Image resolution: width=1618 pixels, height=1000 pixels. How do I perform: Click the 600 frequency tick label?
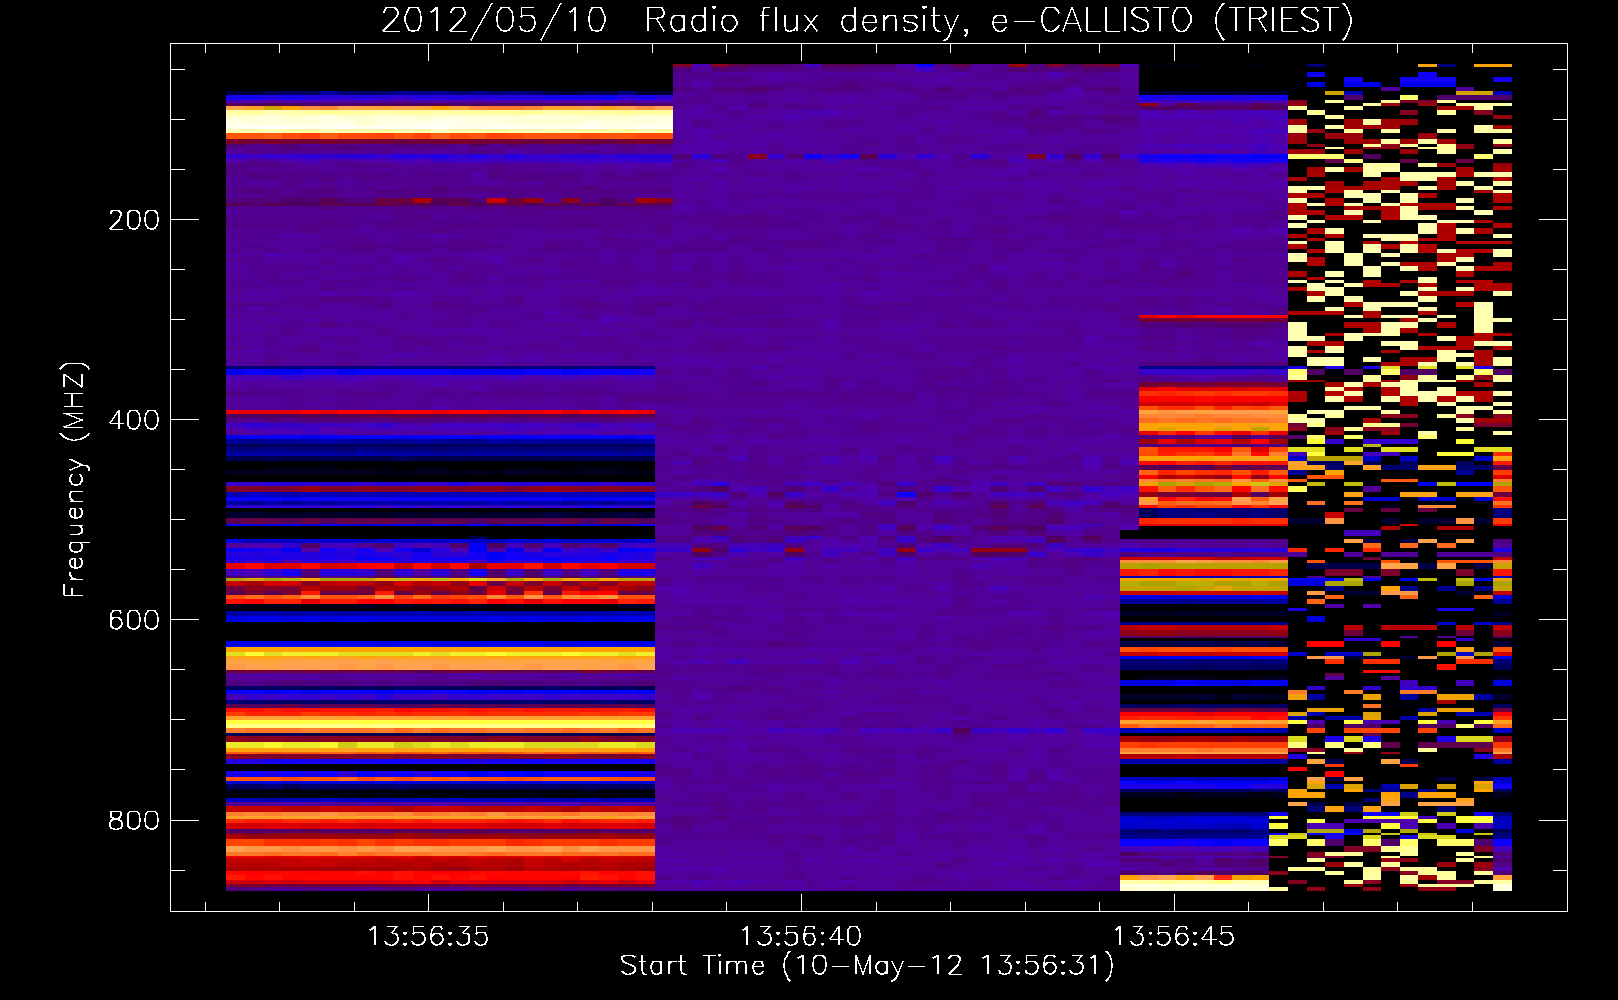click(x=134, y=620)
